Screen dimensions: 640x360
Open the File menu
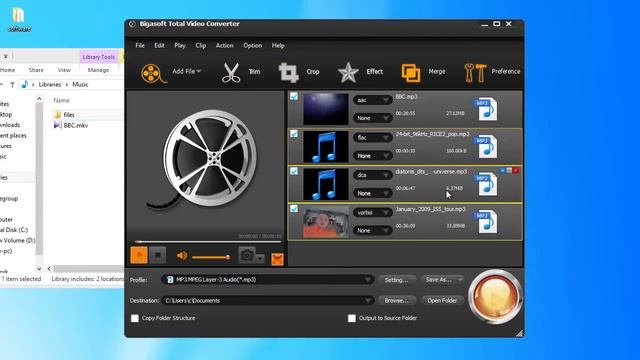(x=140, y=46)
